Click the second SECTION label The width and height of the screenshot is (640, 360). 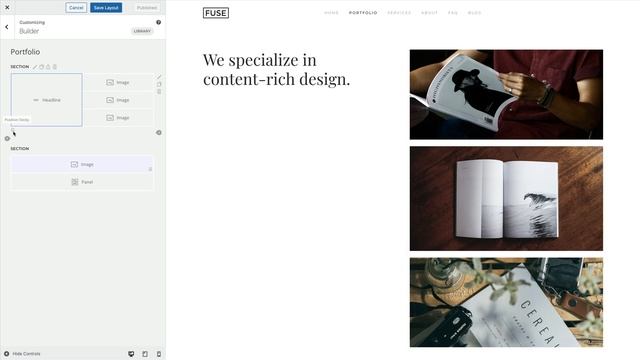click(20, 149)
